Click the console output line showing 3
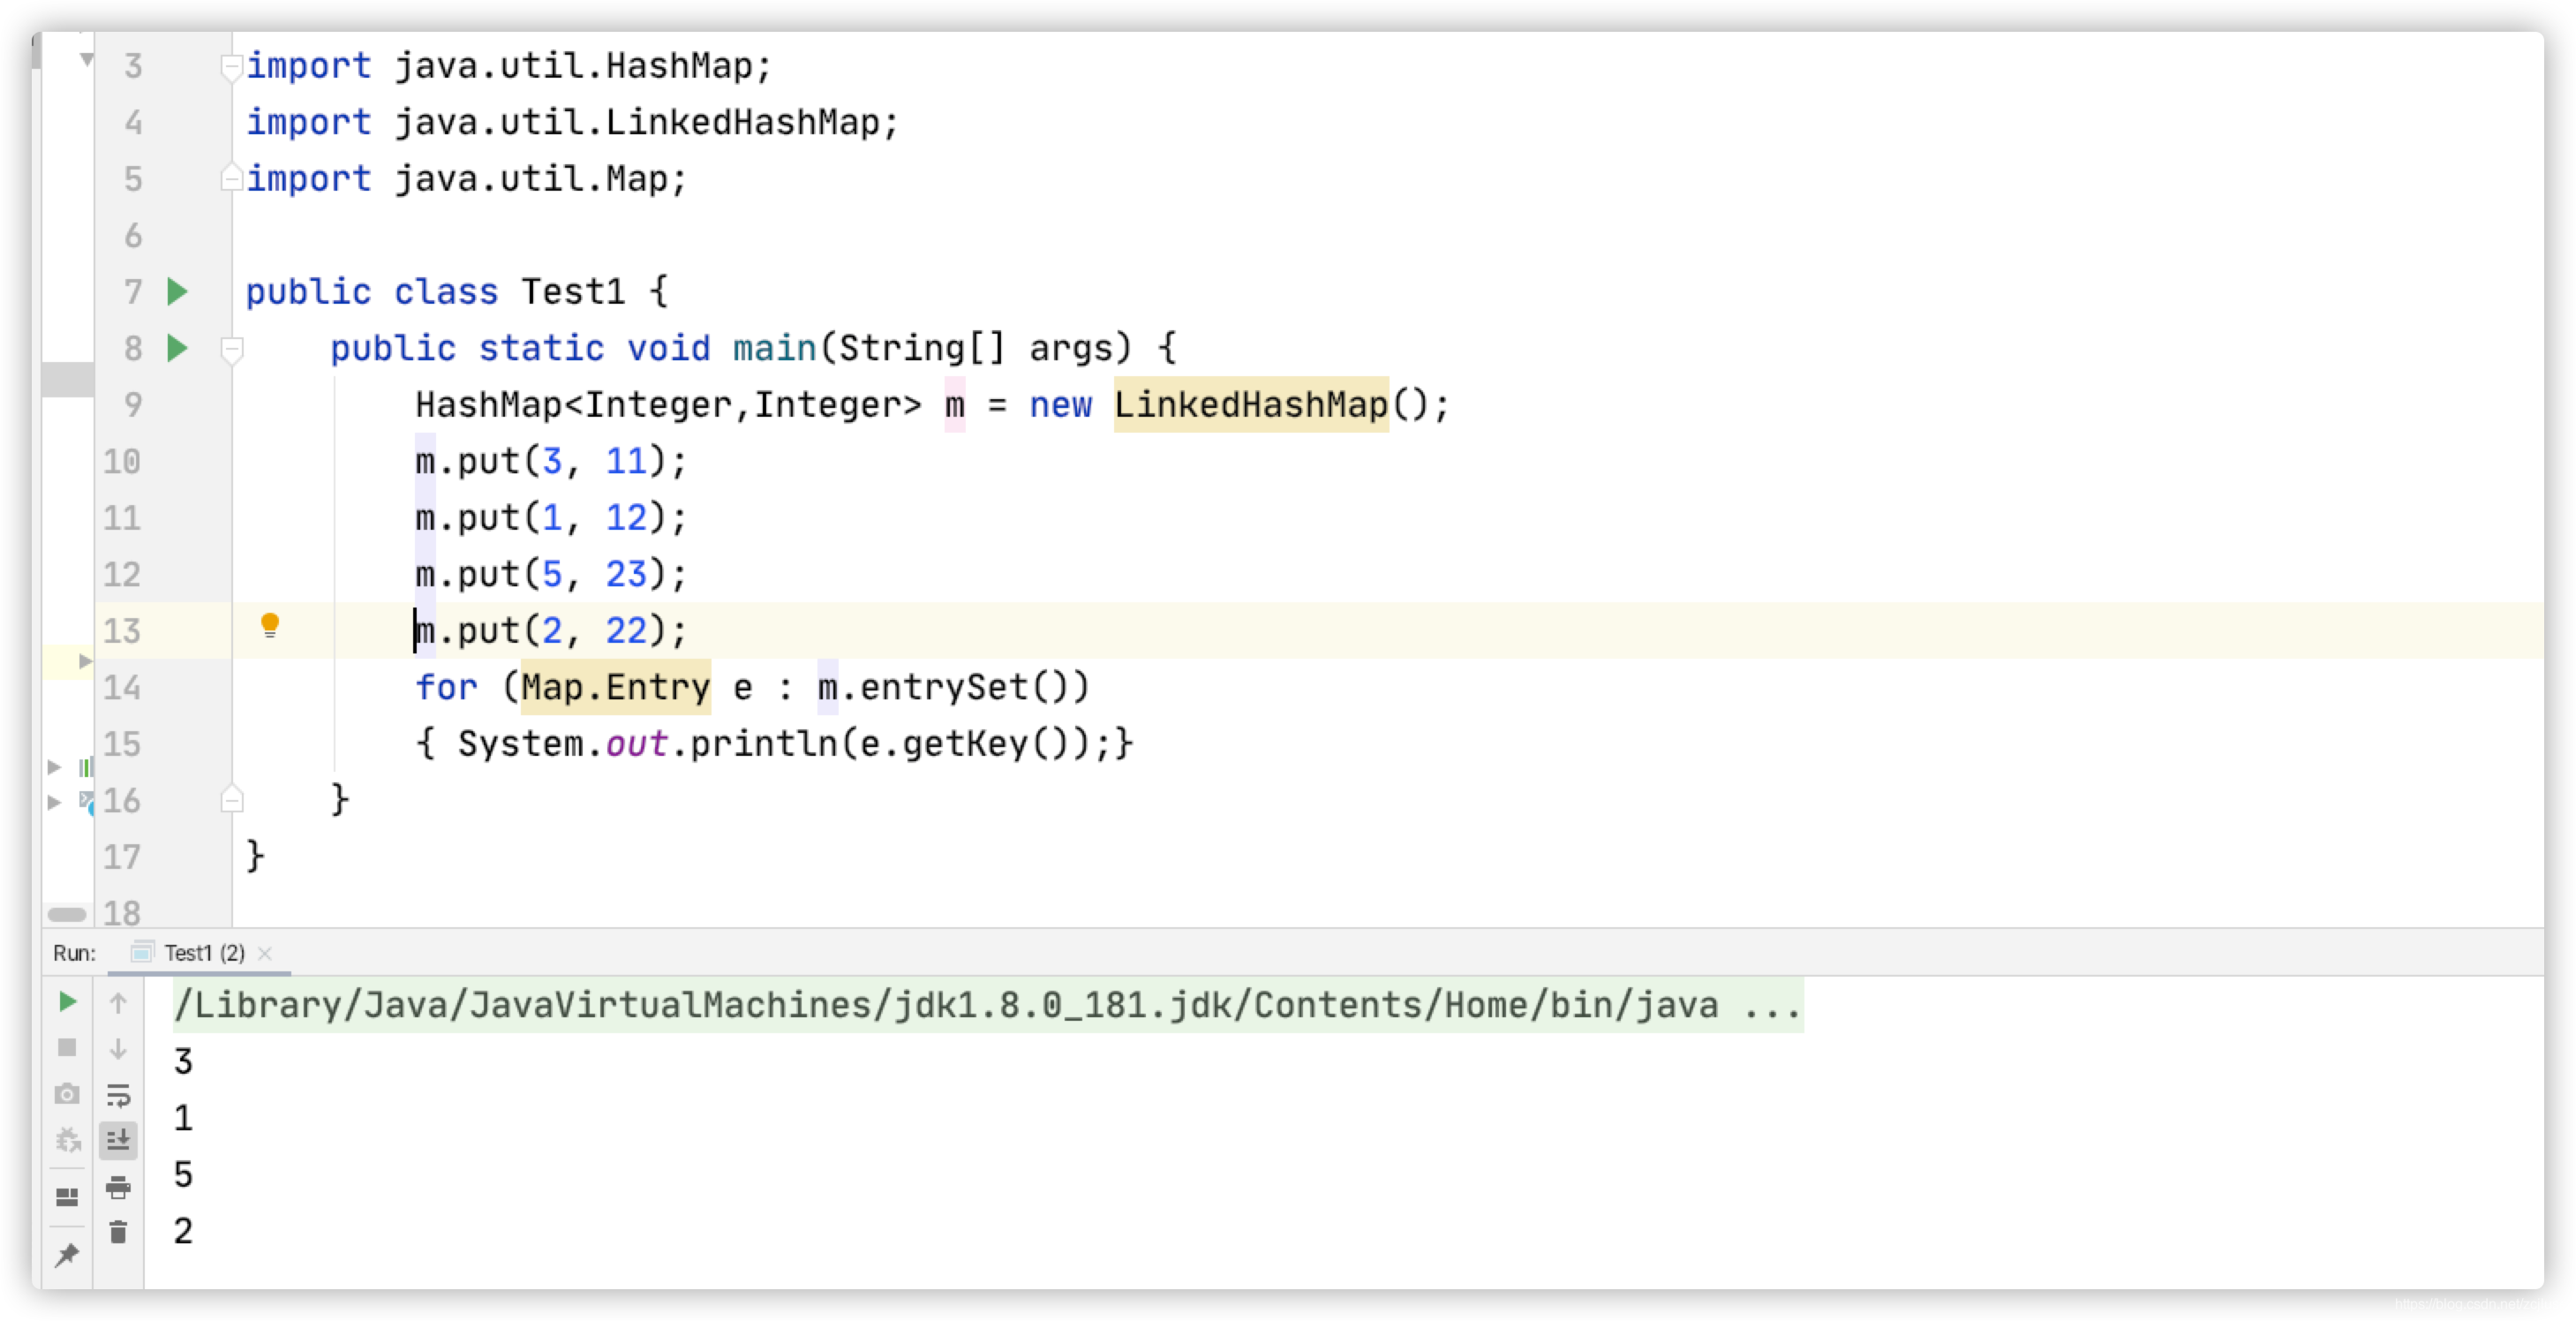 [183, 1061]
